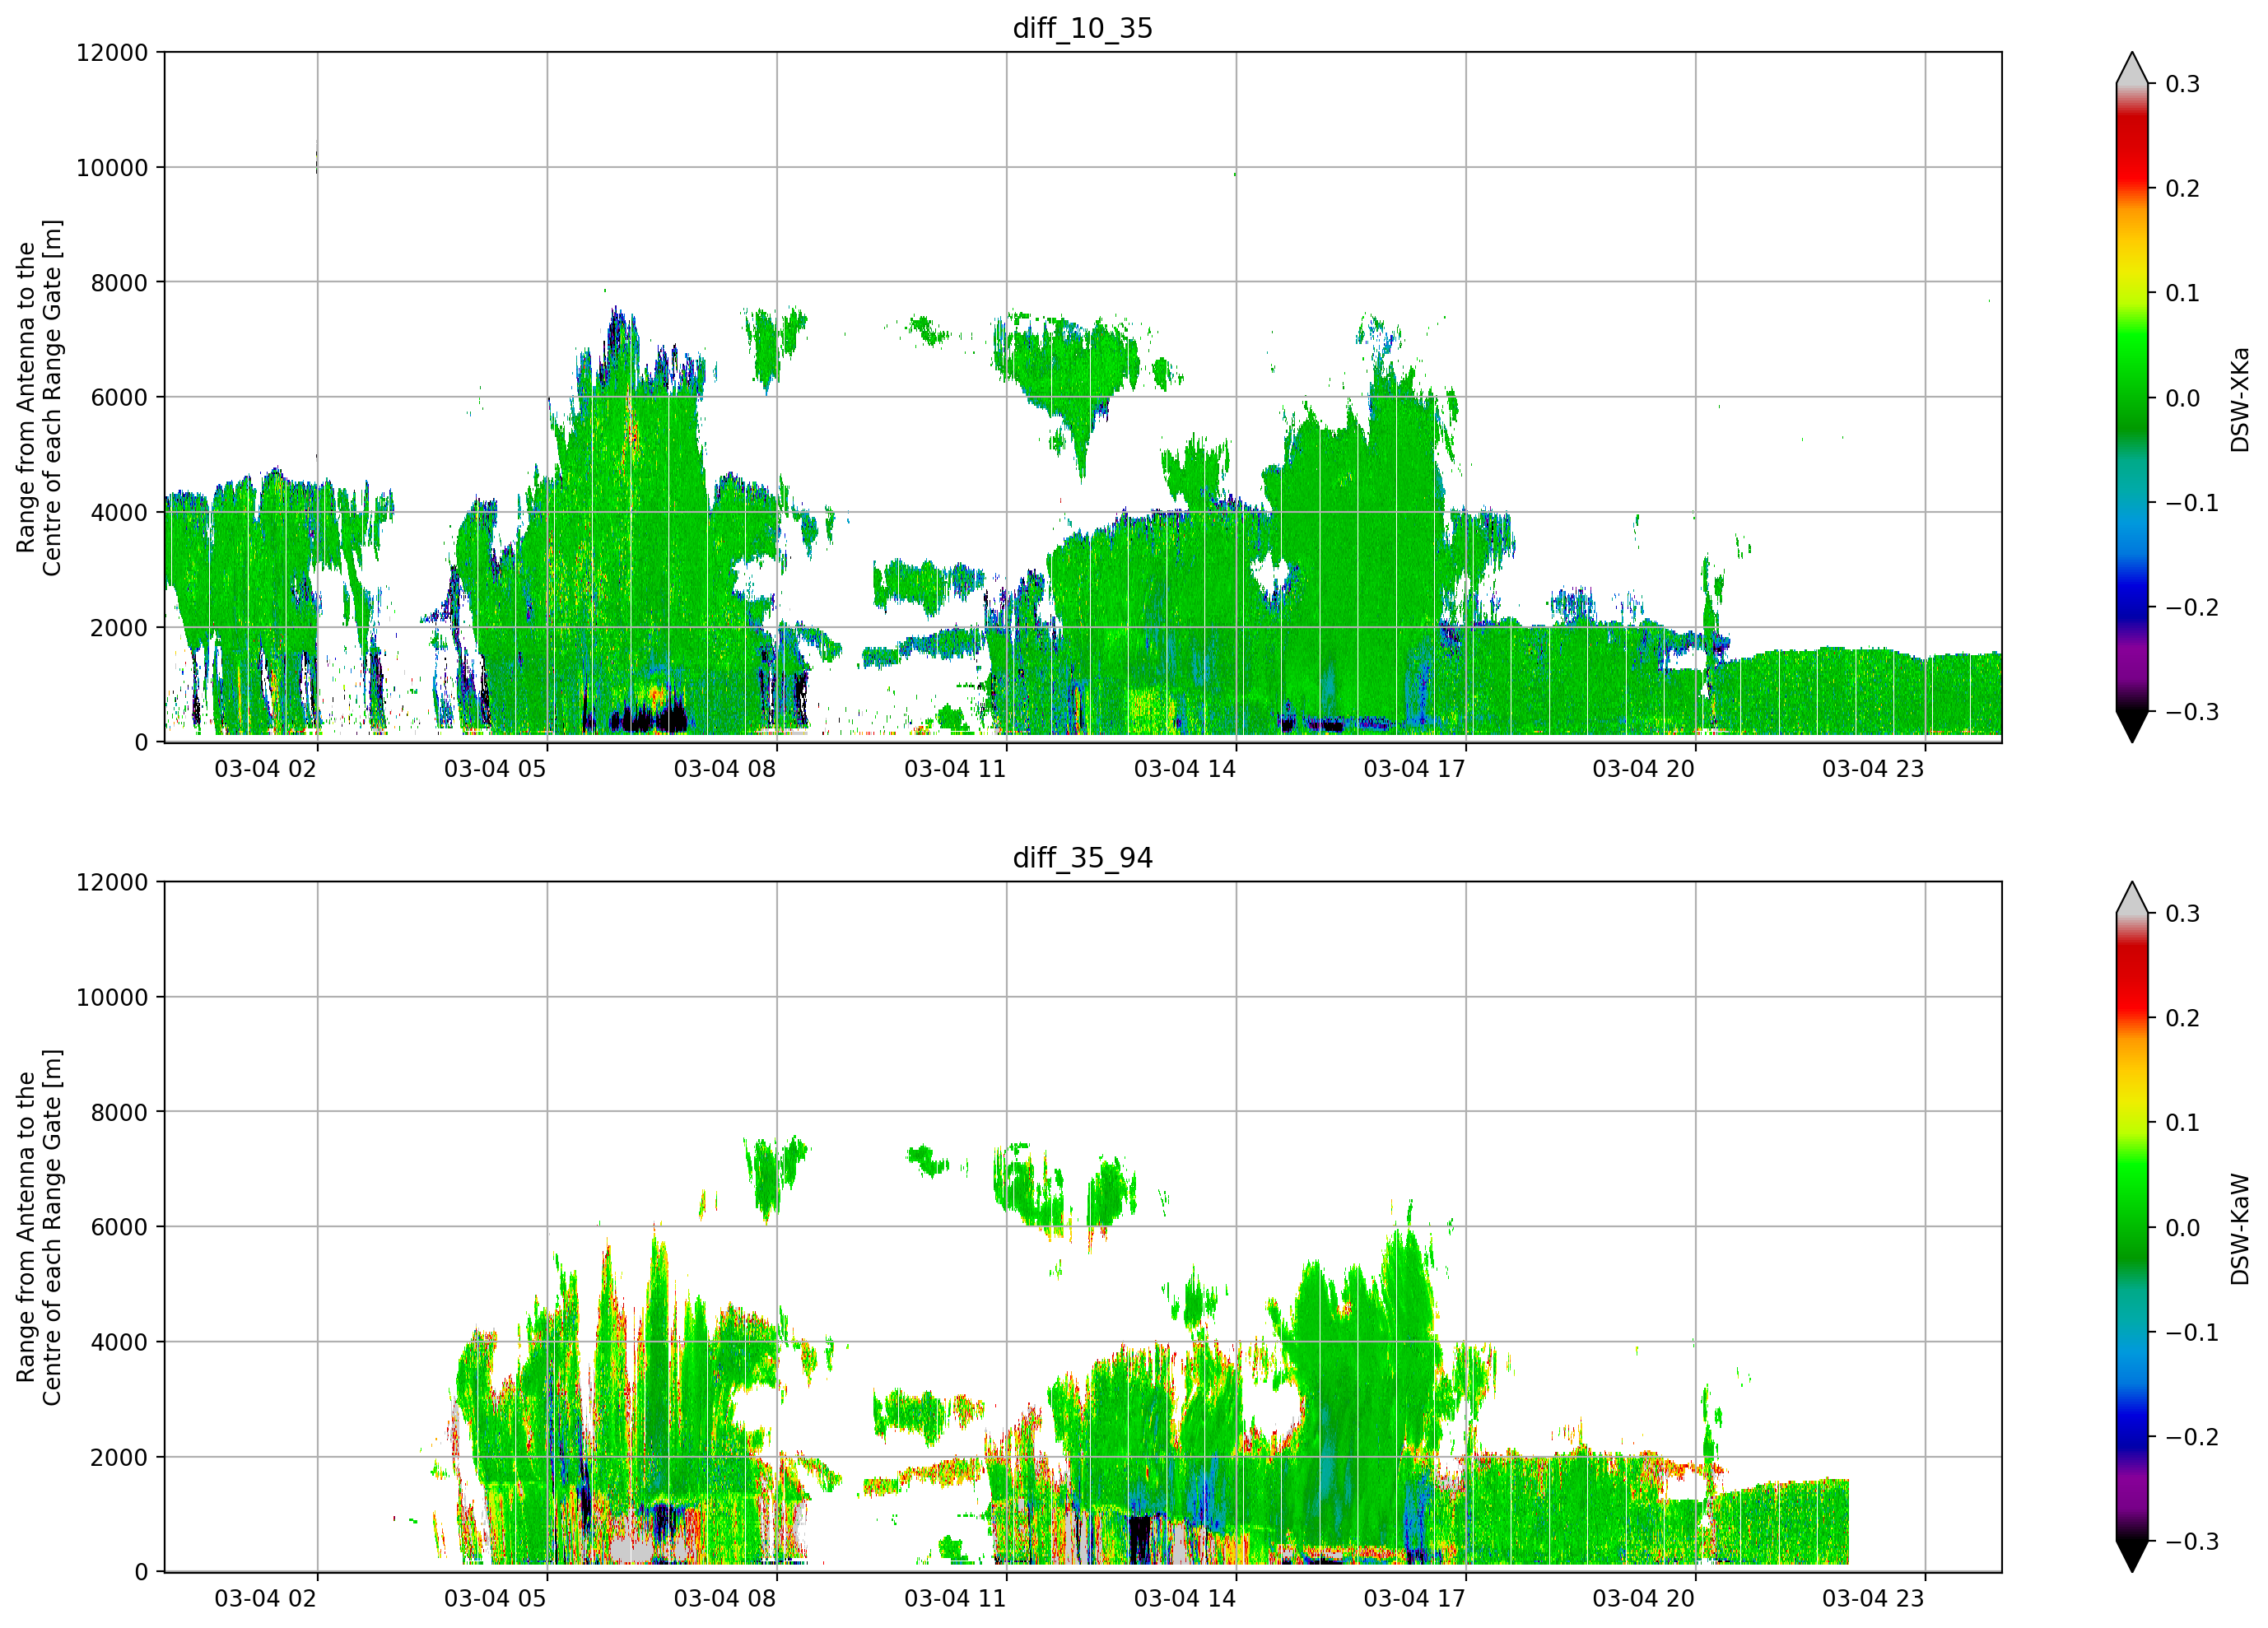This screenshot has width=2268, height=1628.
Task: Click black lower extend arrow of DSW-KaW colorbar
Action: coord(2132,1556)
